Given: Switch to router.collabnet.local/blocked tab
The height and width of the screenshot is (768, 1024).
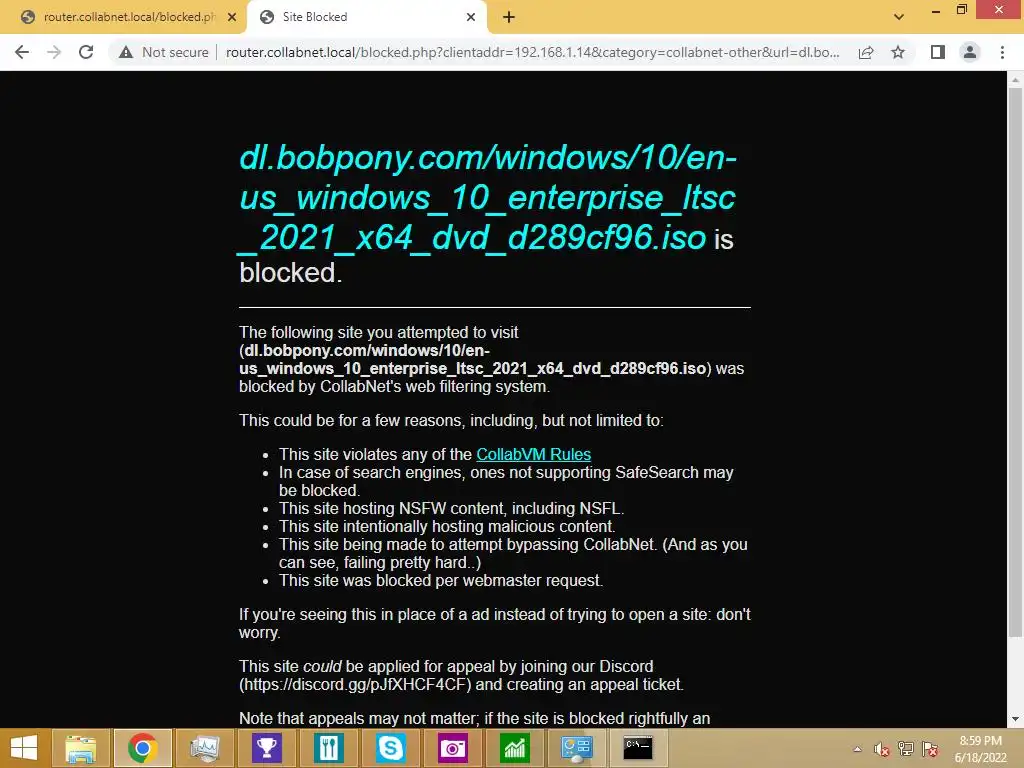Looking at the screenshot, I should [x=121, y=17].
